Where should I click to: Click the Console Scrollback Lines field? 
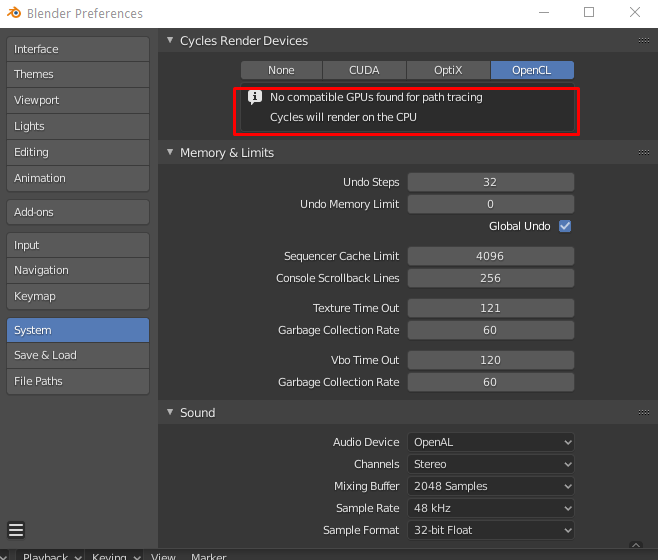(x=491, y=278)
